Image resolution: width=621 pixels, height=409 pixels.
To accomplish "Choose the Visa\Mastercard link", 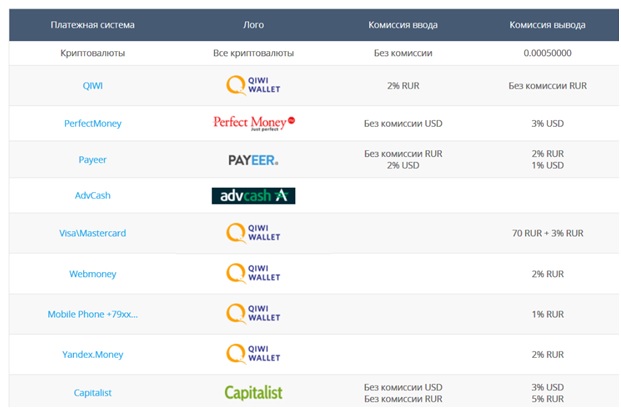I will pos(93,233).
